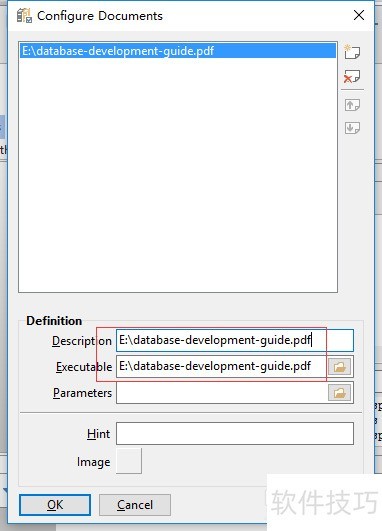Browse for Executable file folder icon
Image resolution: width=382 pixels, height=531 pixels.
click(x=339, y=366)
